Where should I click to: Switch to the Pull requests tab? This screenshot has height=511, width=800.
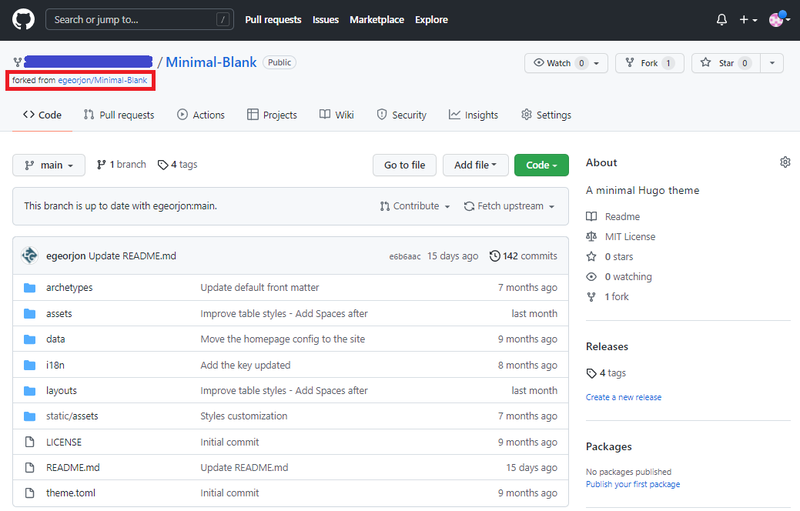click(x=119, y=115)
